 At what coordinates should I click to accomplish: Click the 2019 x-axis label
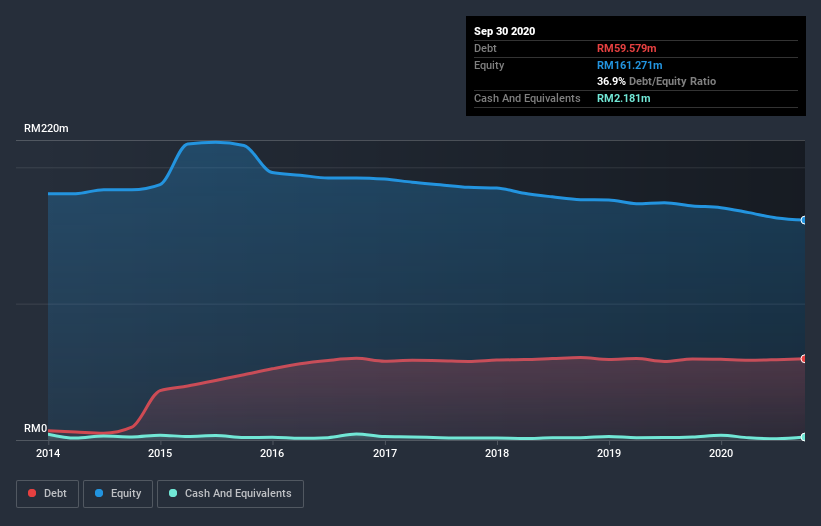pos(609,453)
